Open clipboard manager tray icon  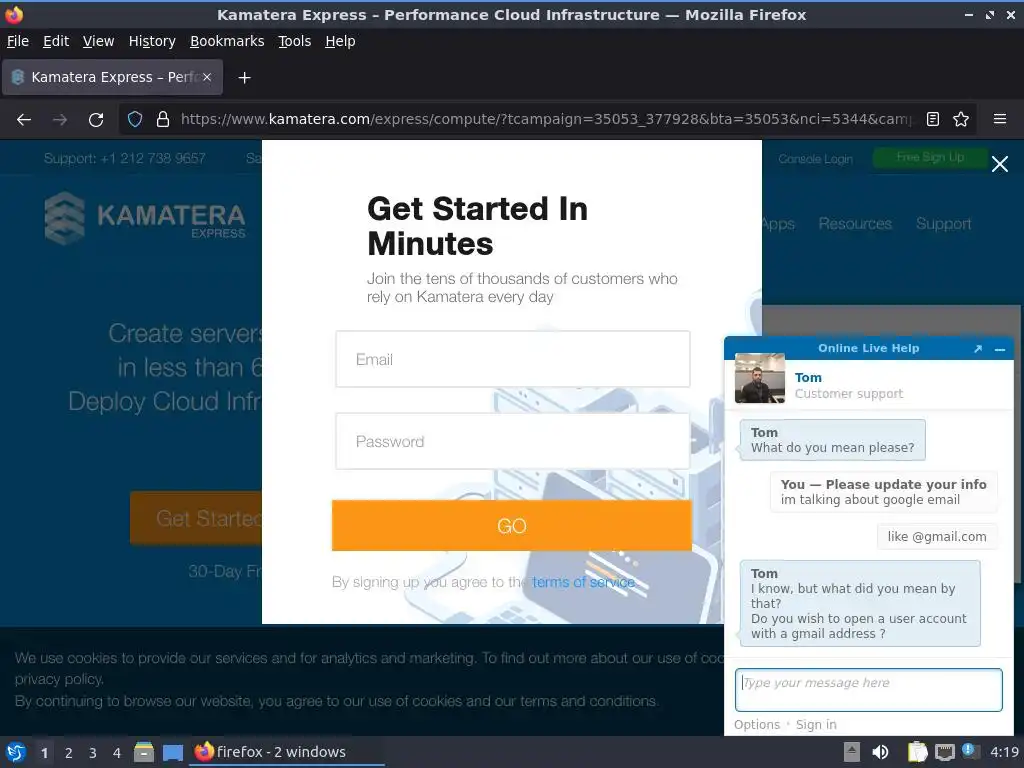[918, 752]
